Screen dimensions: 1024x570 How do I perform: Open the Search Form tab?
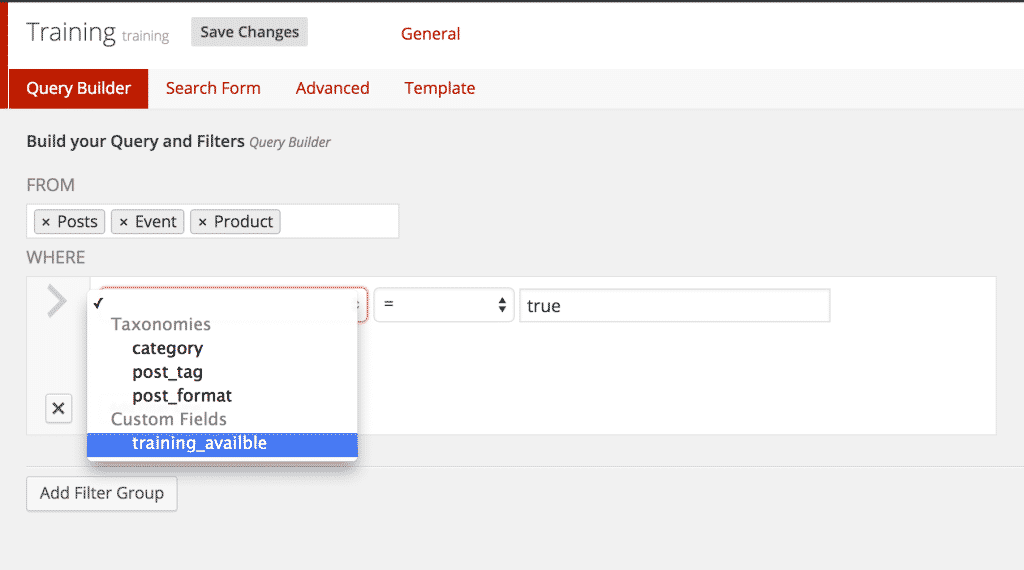(213, 89)
